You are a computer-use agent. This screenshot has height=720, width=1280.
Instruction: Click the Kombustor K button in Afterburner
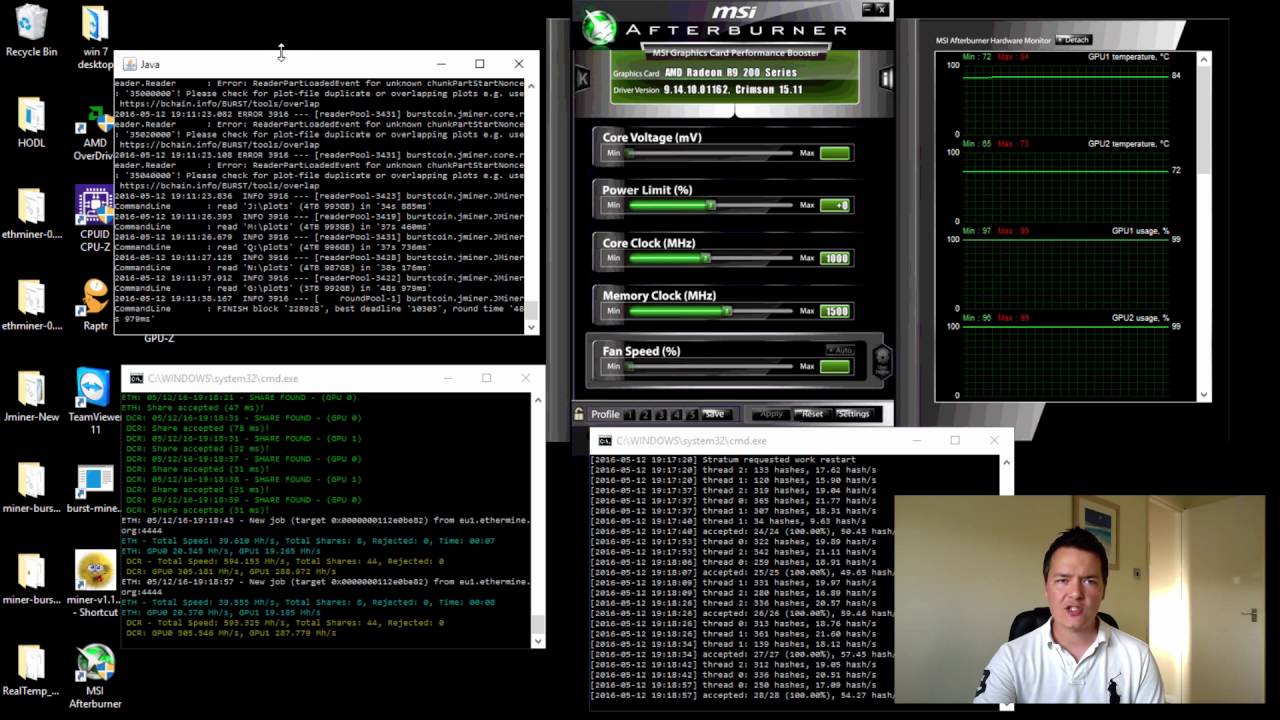click(582, 77)
